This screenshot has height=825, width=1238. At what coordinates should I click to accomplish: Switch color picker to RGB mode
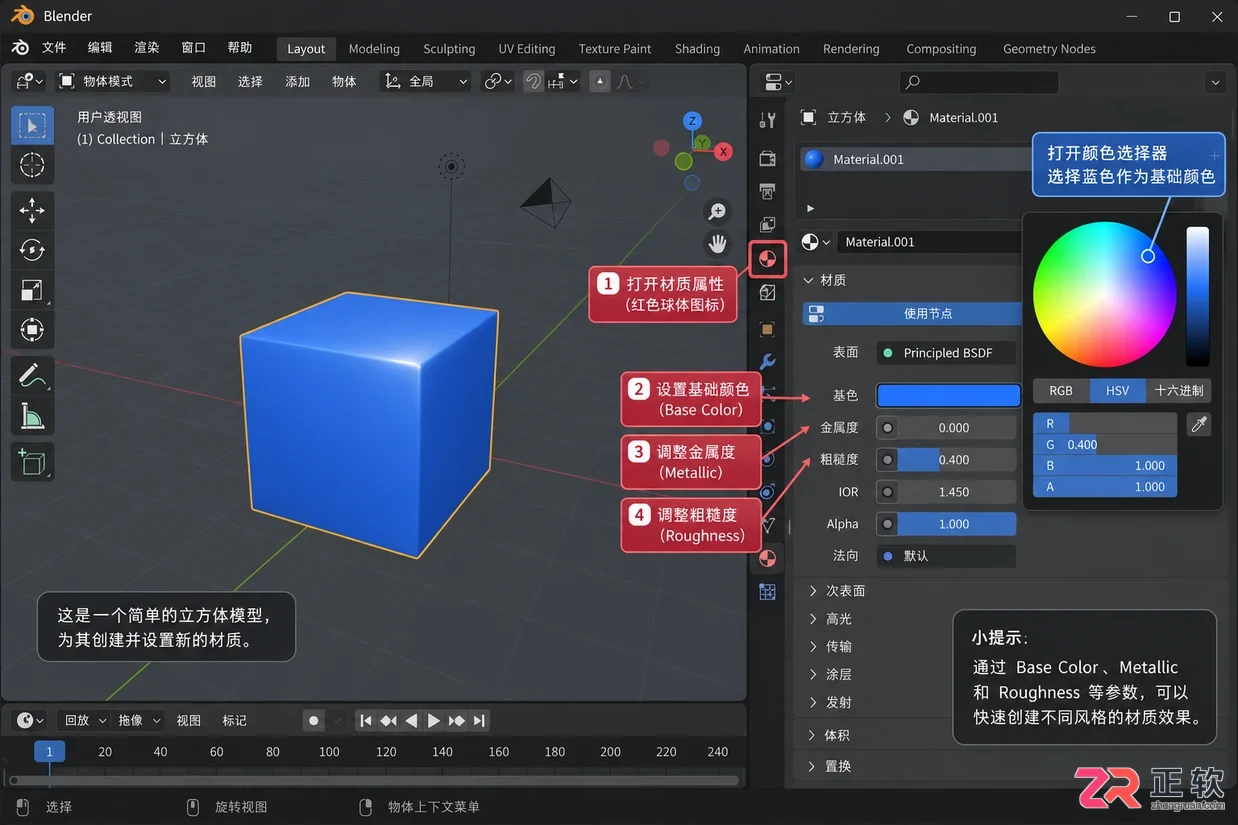click(1060, 391)
